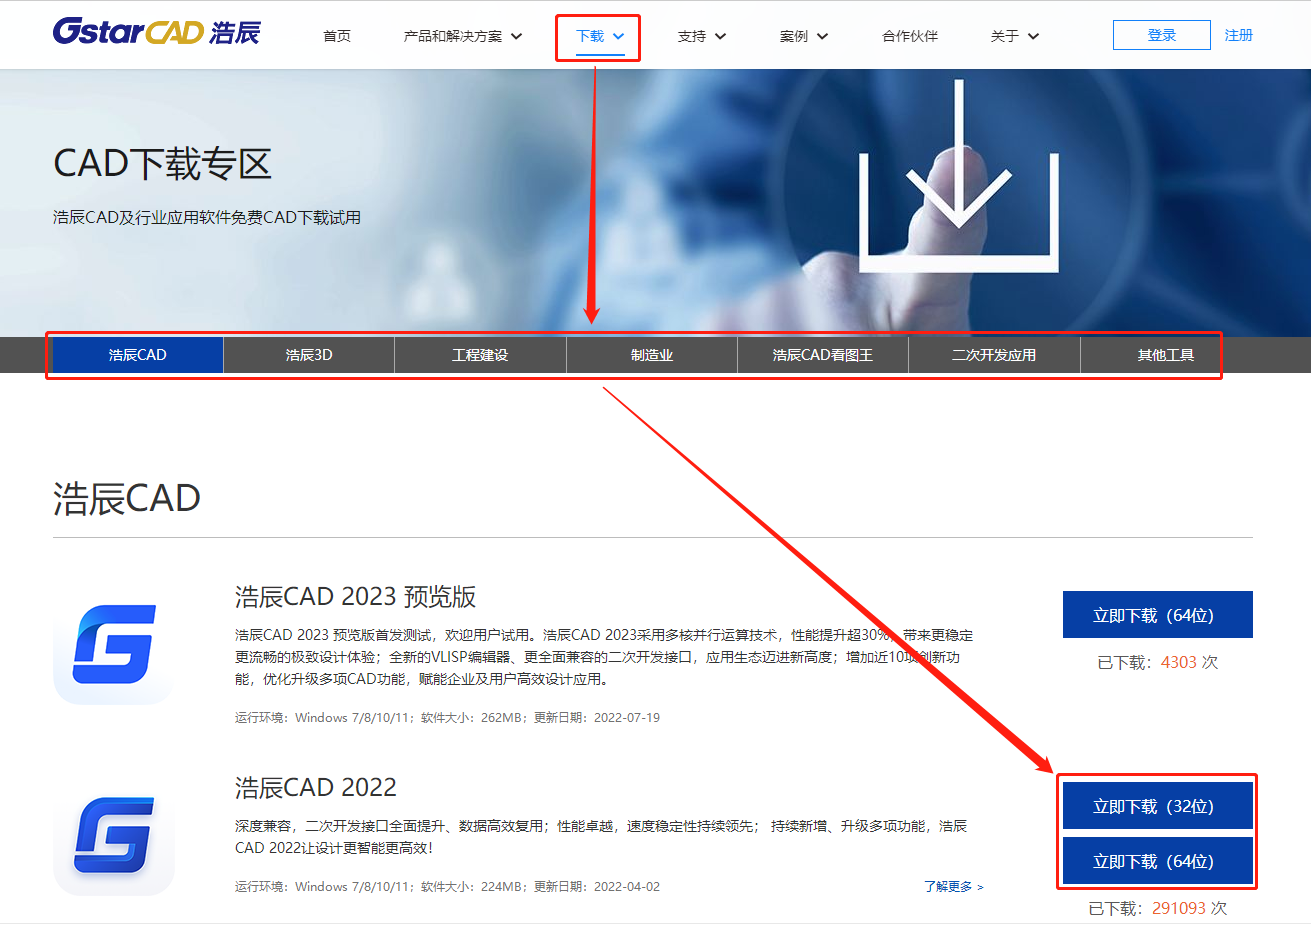The height and width of the screenshot is (928, 1311).
Task: Click the GstarCAD 浩辰 logo
Action: [156, 32]
